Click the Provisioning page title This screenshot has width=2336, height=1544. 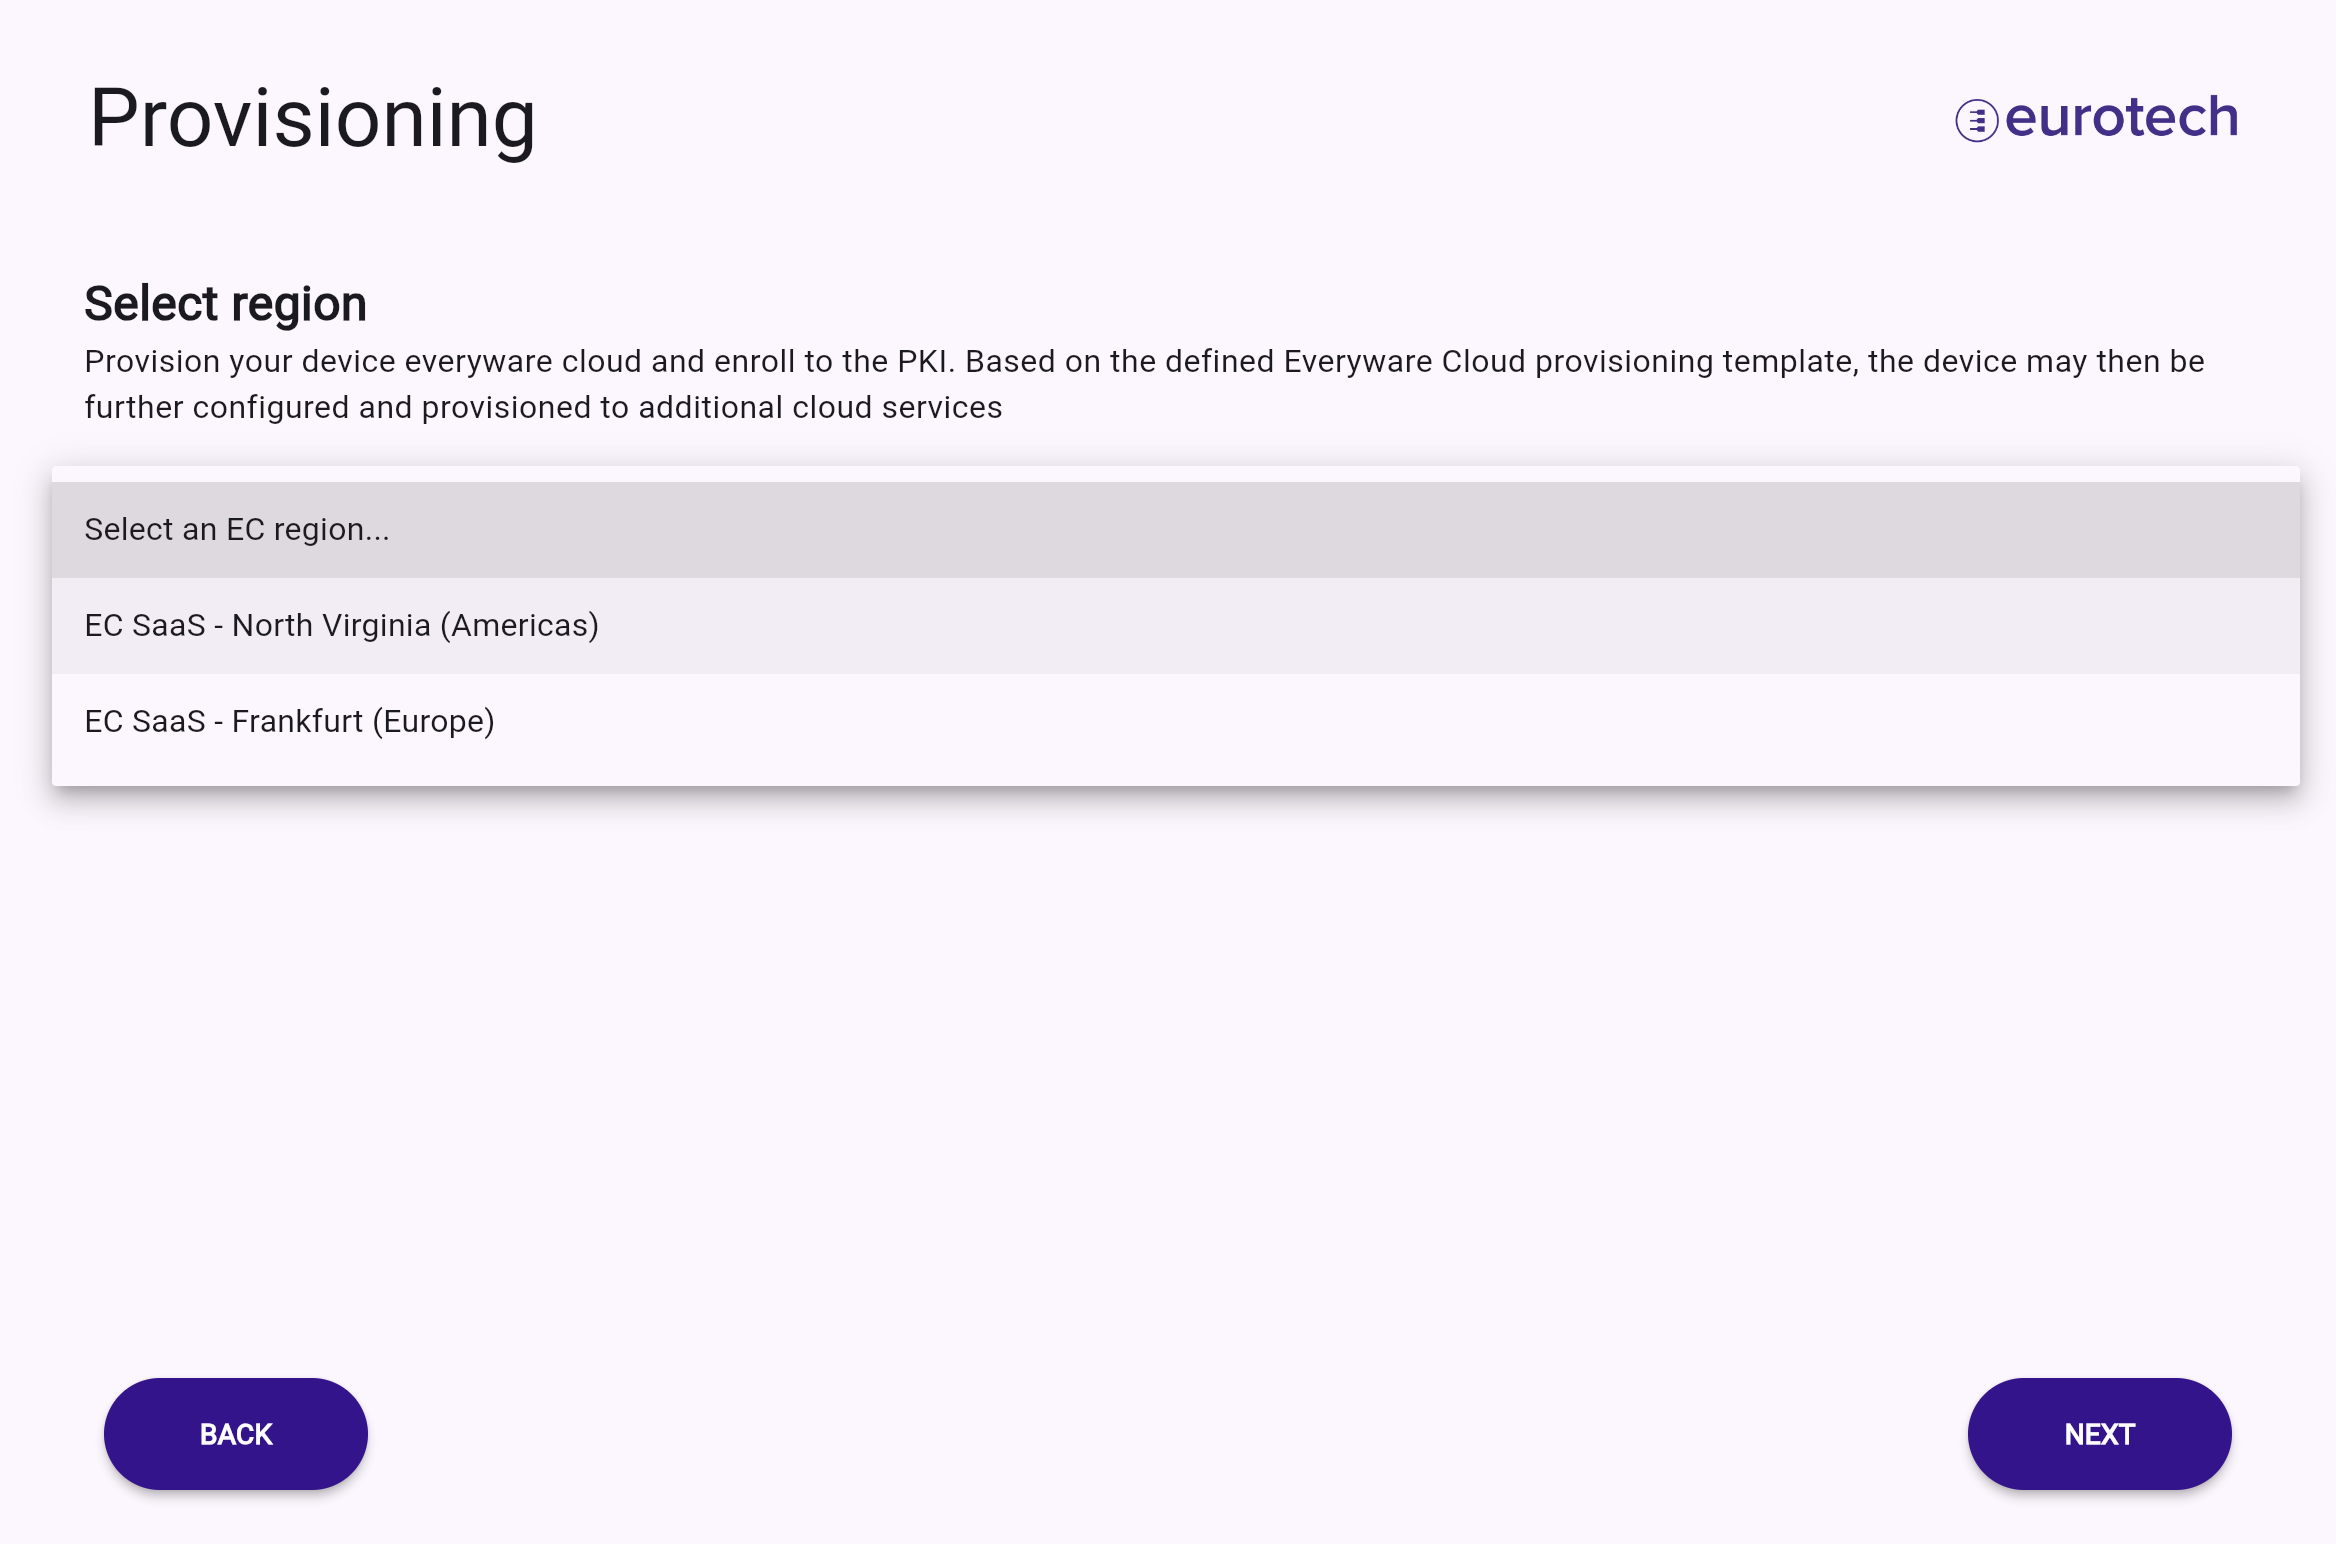point(313,119)
